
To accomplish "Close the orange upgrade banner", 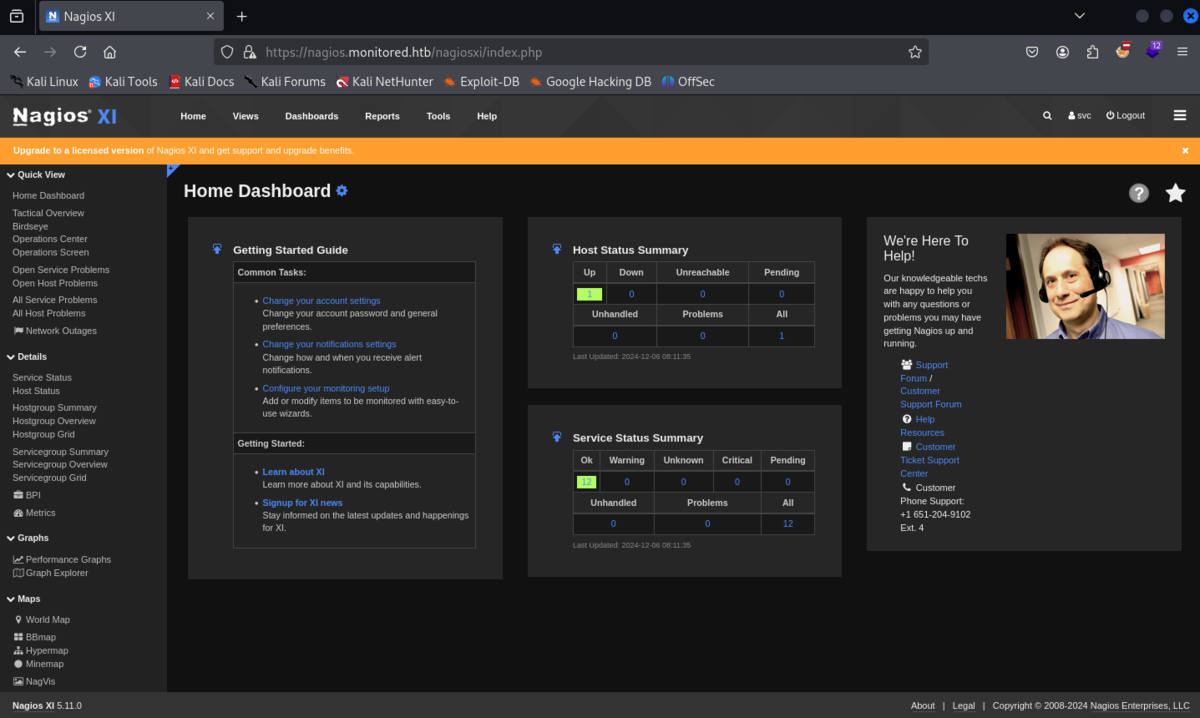I will (x=1185, y=151).
